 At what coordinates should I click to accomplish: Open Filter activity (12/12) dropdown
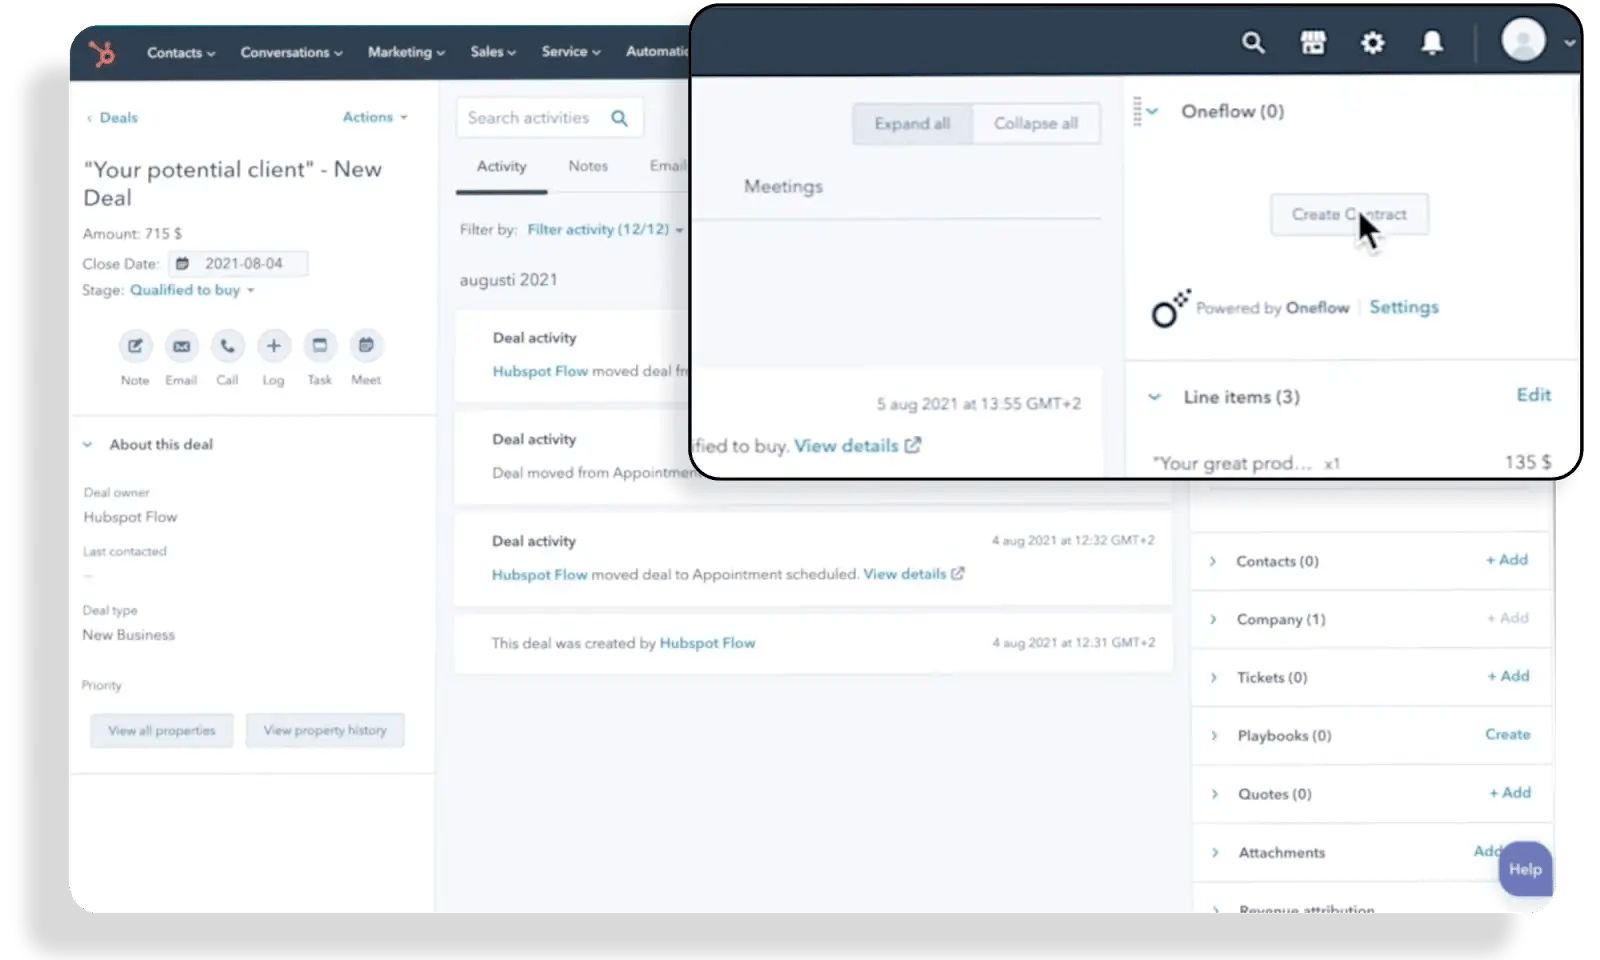pyautogui.click(x=605, y=229)
